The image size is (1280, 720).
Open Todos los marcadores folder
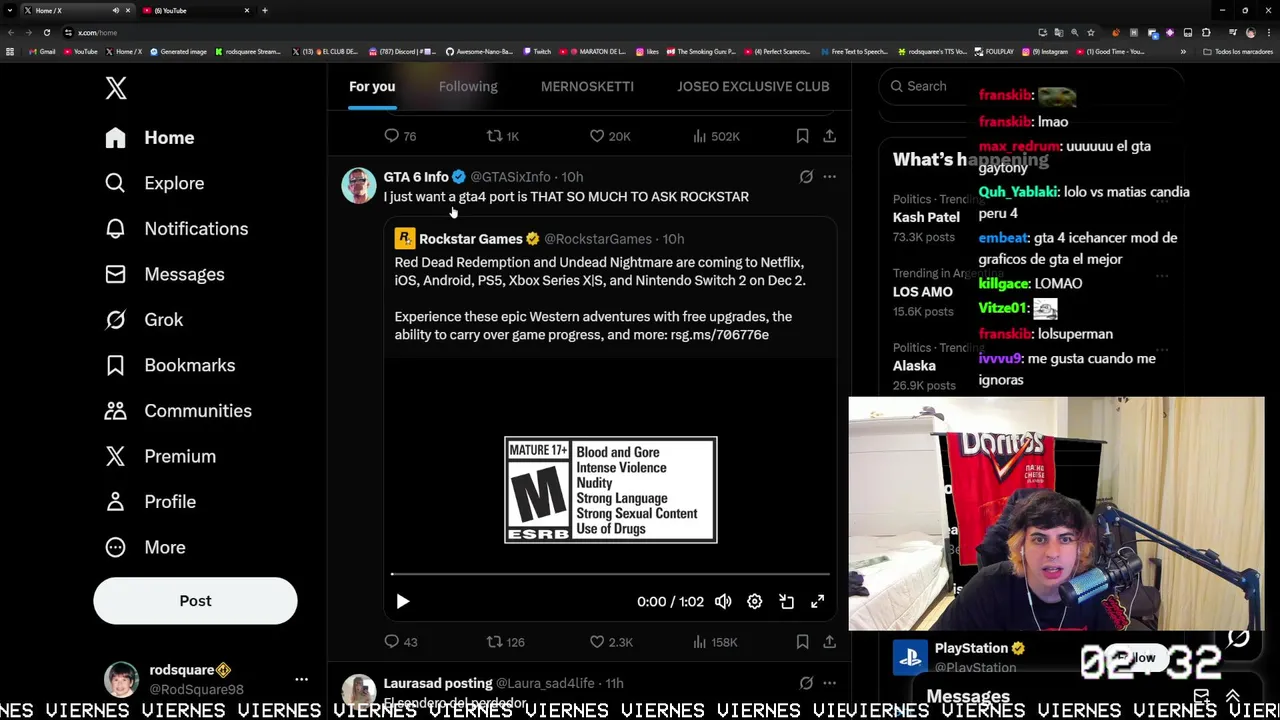pyautogui.click(x=1240, y=51)
